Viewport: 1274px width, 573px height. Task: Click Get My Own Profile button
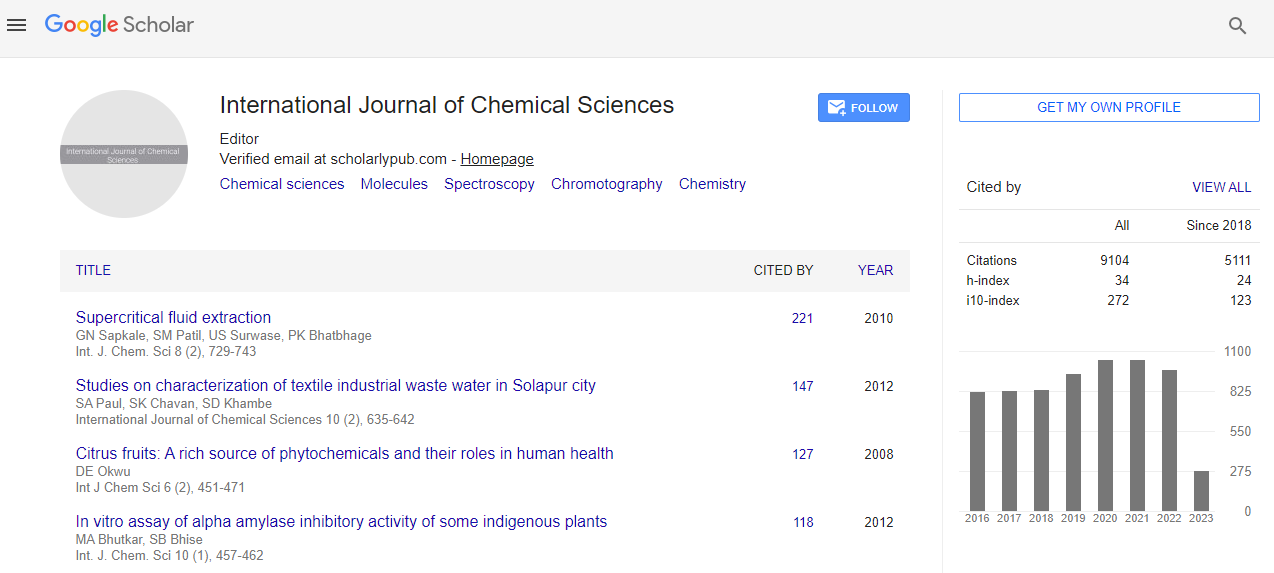click(1109, 107)
